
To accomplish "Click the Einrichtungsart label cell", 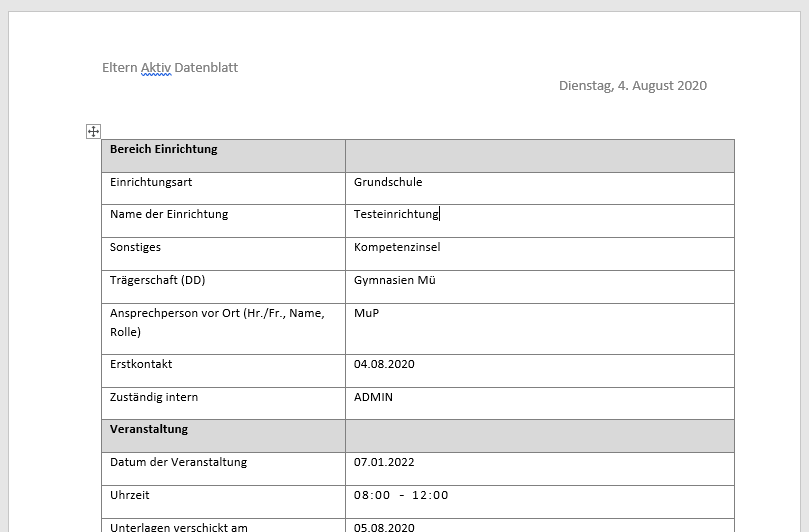I will (x=223, y=188).
